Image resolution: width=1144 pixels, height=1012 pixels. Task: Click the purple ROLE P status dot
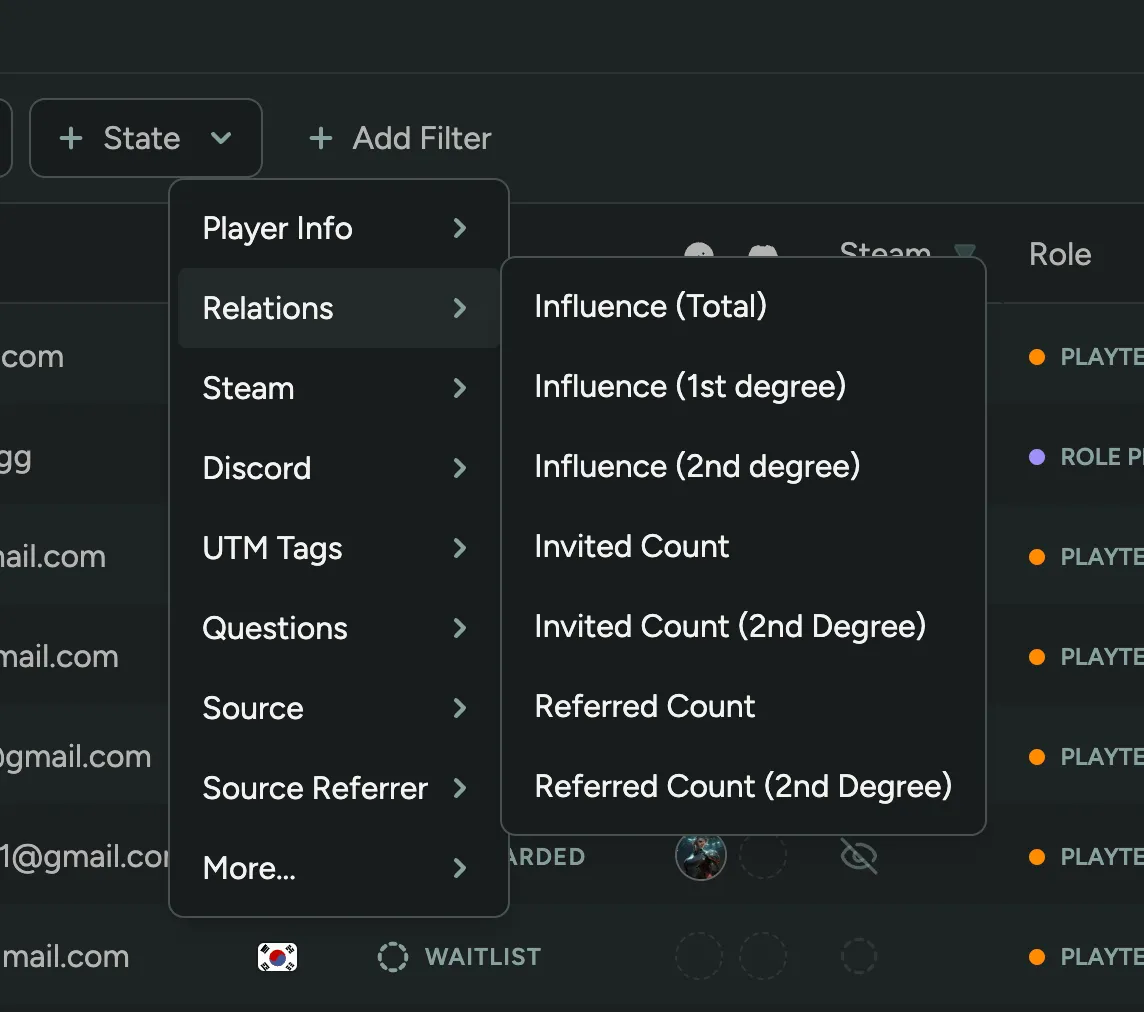1038,457
